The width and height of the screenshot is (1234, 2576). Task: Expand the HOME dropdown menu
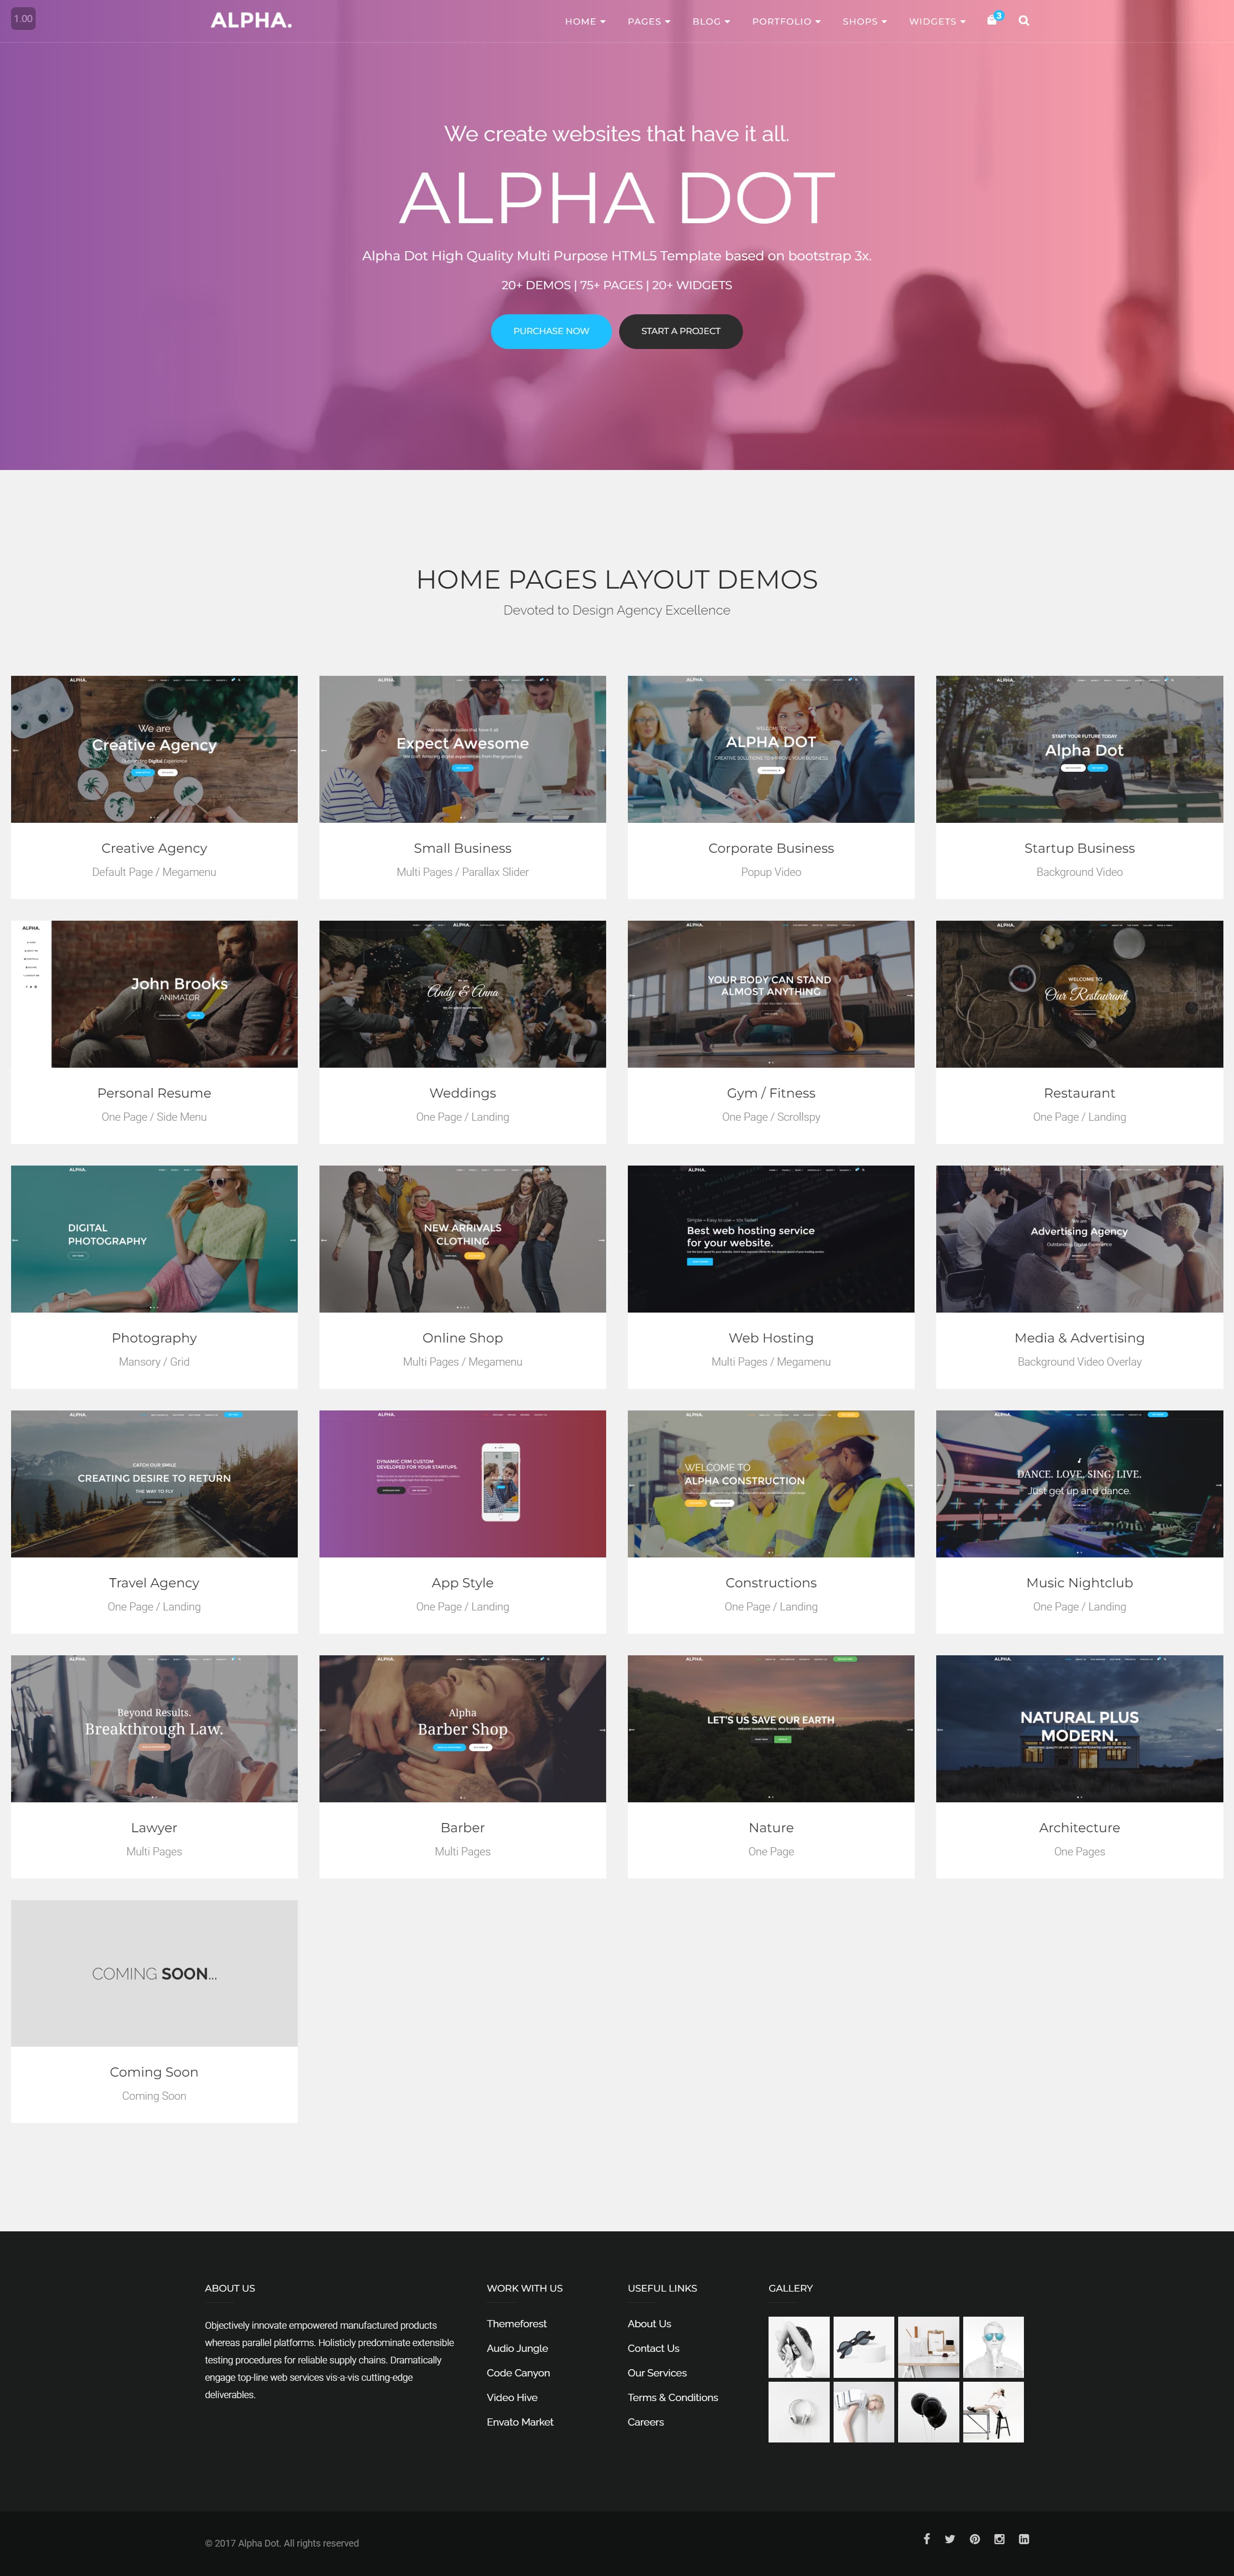585,21
